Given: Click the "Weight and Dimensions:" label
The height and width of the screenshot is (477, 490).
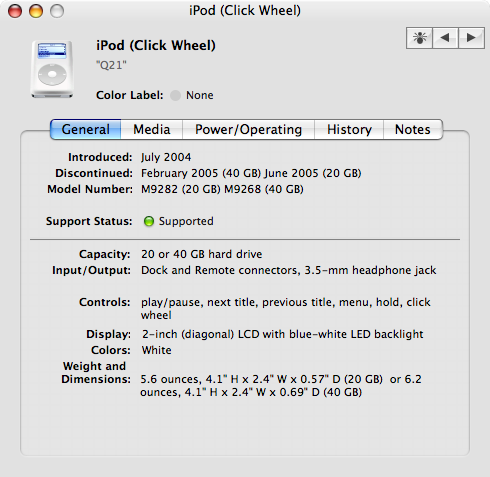Looking at the screenshot, I should coord(96,373).
